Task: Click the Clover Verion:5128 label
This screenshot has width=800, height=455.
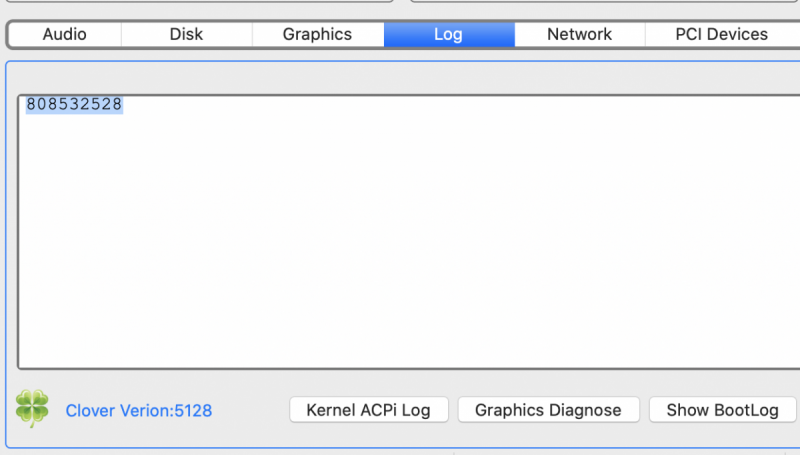Action: click(x=139, y=410)
